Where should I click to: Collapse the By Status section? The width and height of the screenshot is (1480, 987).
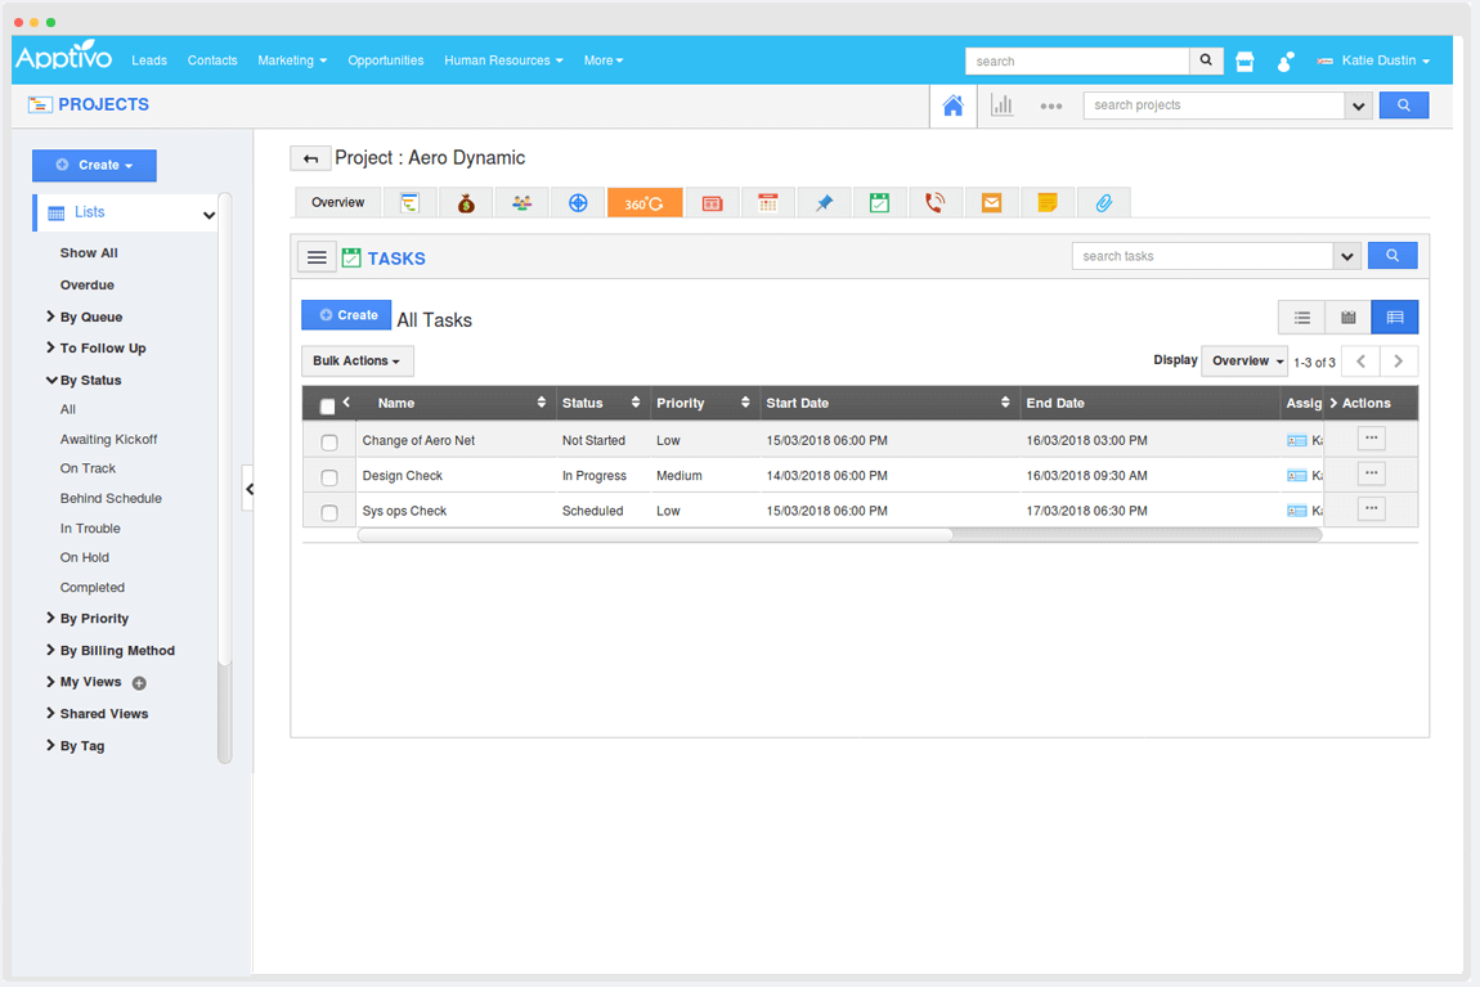click(90, 380)
